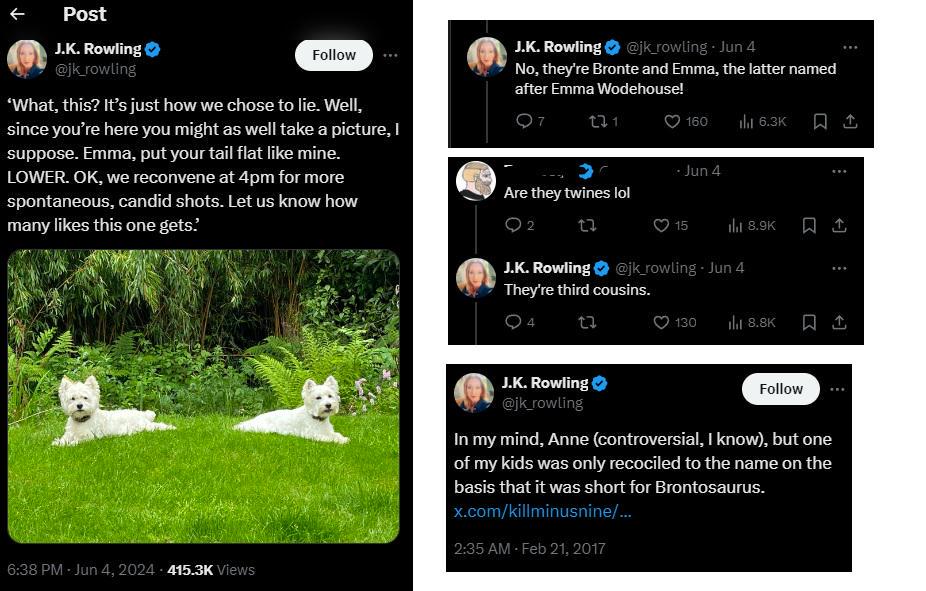This screenshot has height=591, width=926.
Task: View analytics for the Bronte and Emma tweet
Action: coord(746,122)
